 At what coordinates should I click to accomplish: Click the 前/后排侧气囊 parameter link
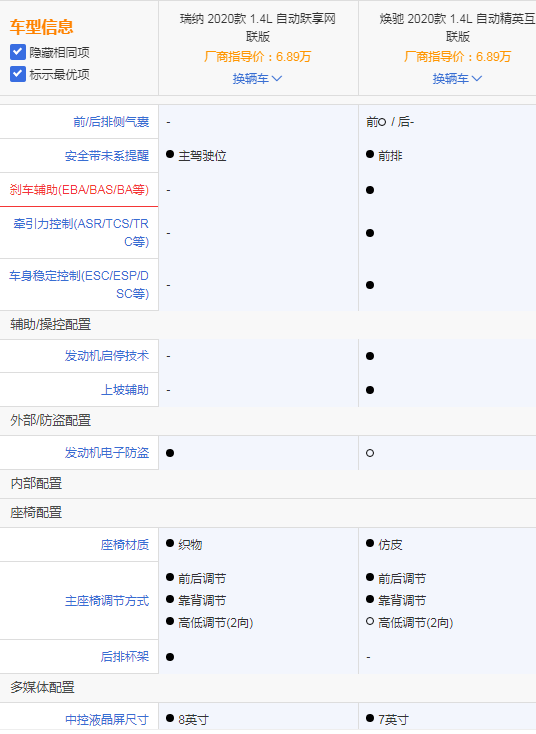[111, 122]
